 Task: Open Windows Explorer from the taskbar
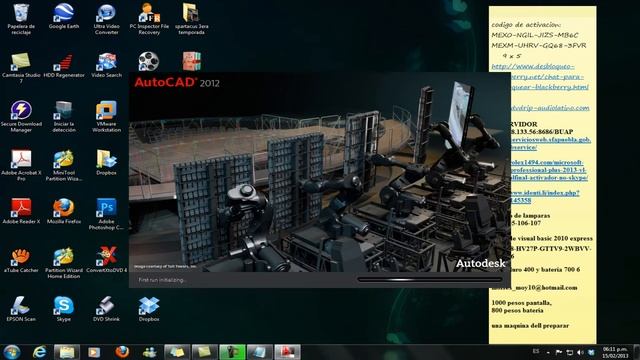click(67, 352)
